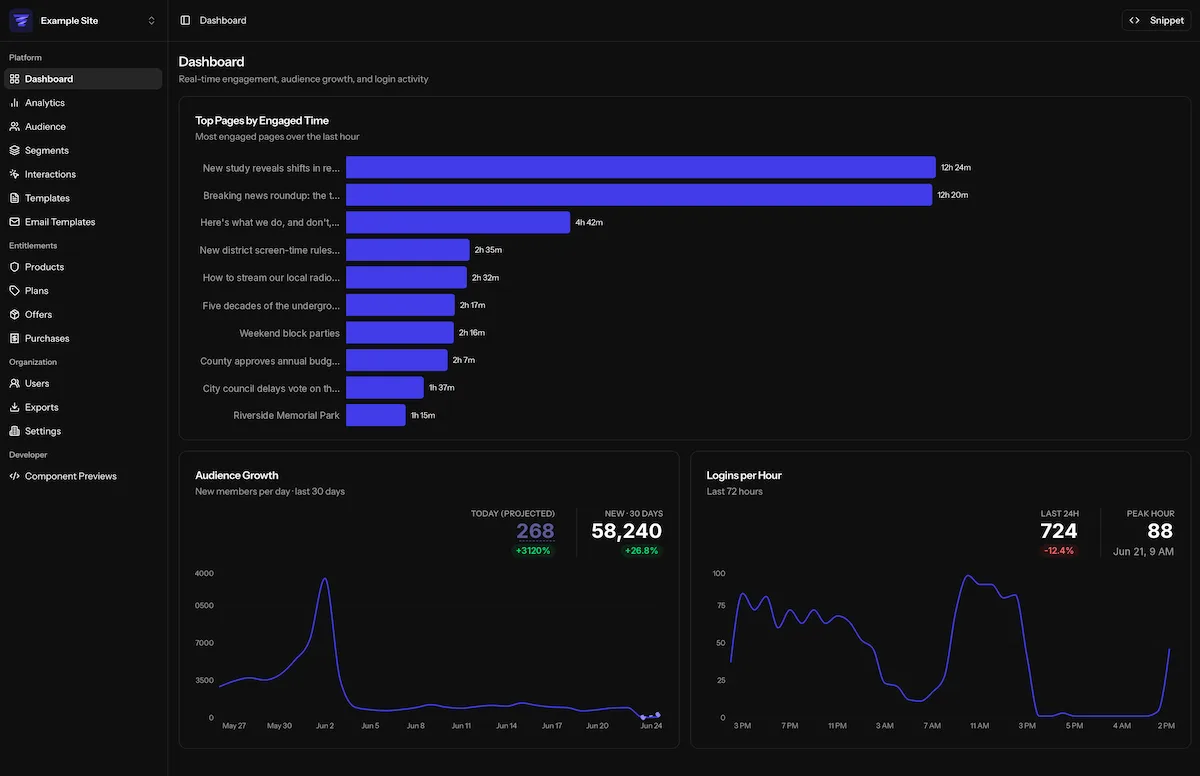Viewport: 1200px width, 776px height.
Task: Go to Analytics in sidebar
Action: click(83, 103)
